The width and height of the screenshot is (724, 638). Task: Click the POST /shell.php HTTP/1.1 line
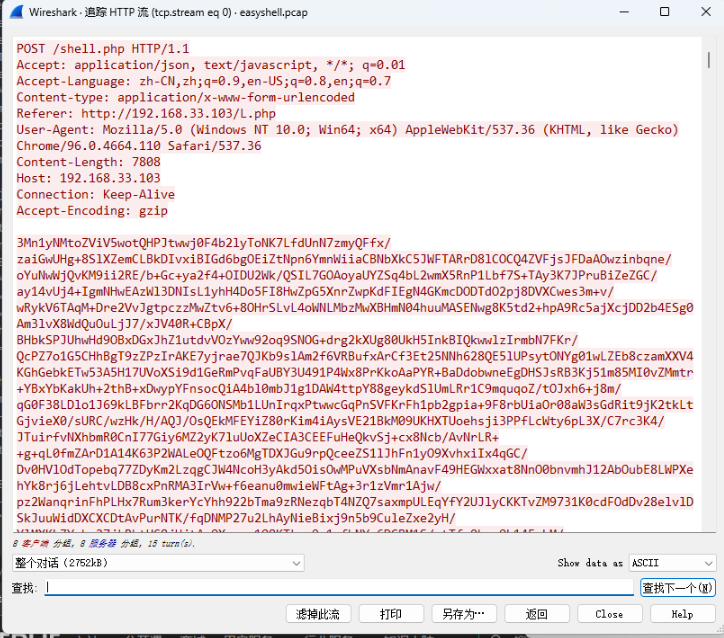click(x=103, y=48)
